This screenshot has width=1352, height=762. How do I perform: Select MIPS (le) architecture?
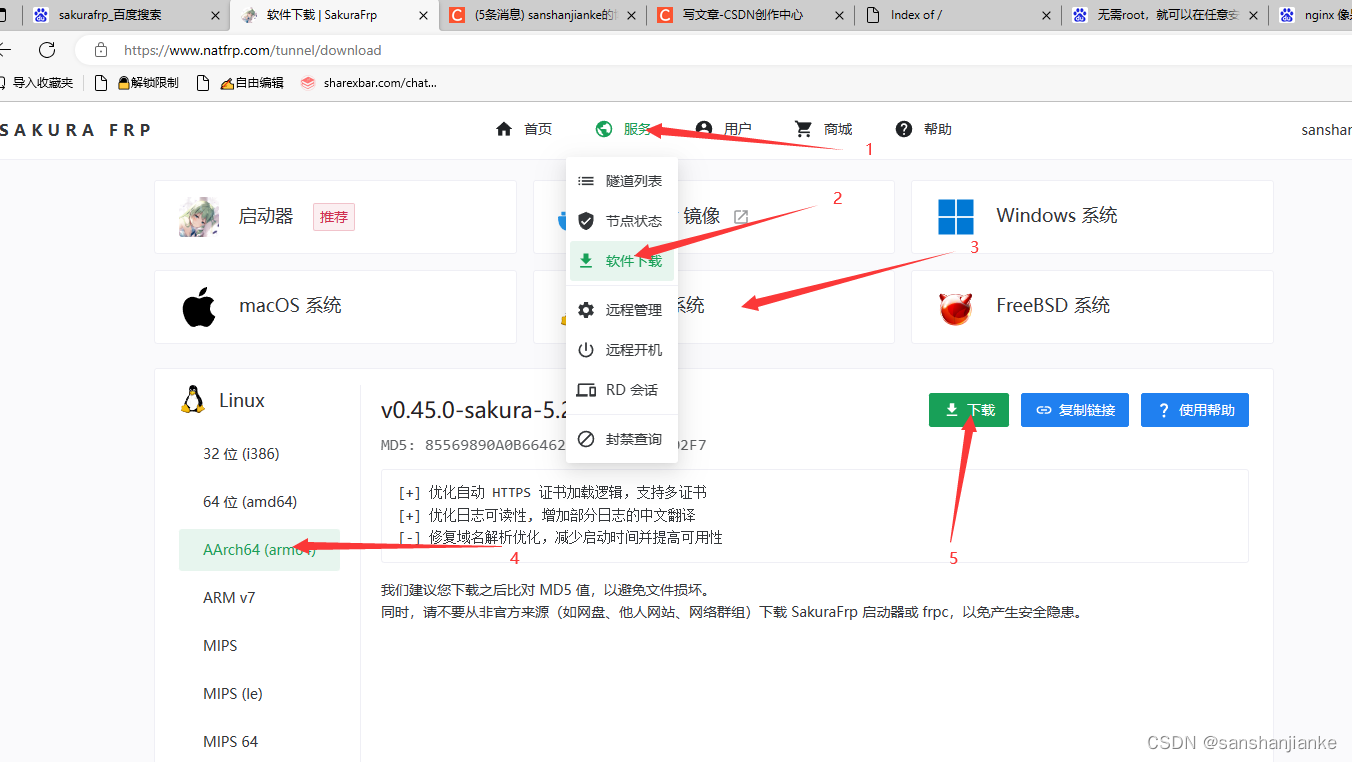point(259,694)
